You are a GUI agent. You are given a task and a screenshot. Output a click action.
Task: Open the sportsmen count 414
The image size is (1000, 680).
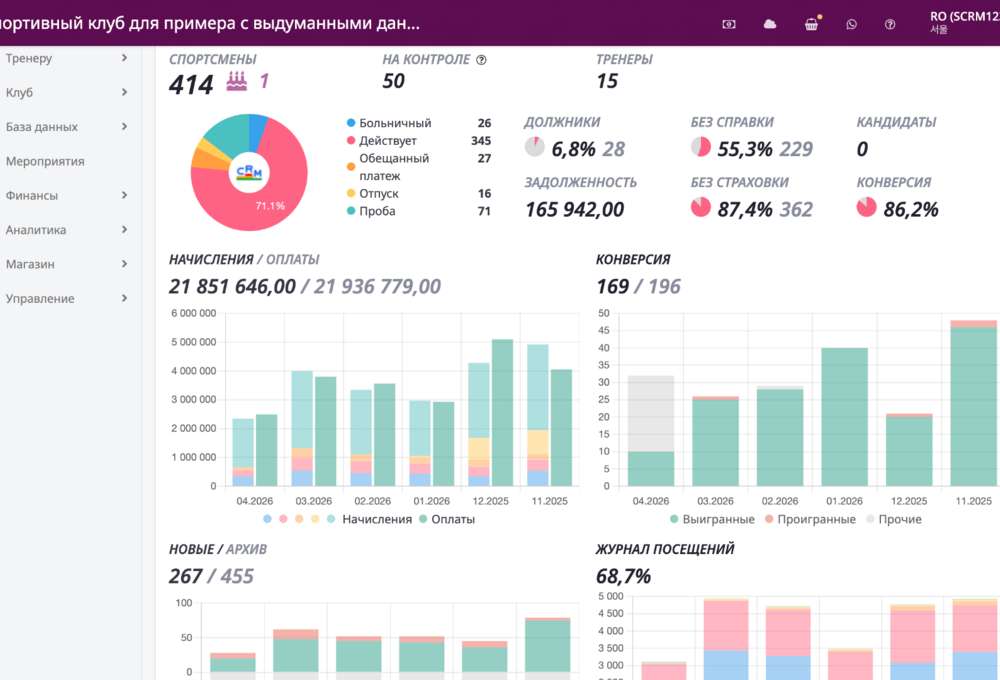[x=191, y=84]
